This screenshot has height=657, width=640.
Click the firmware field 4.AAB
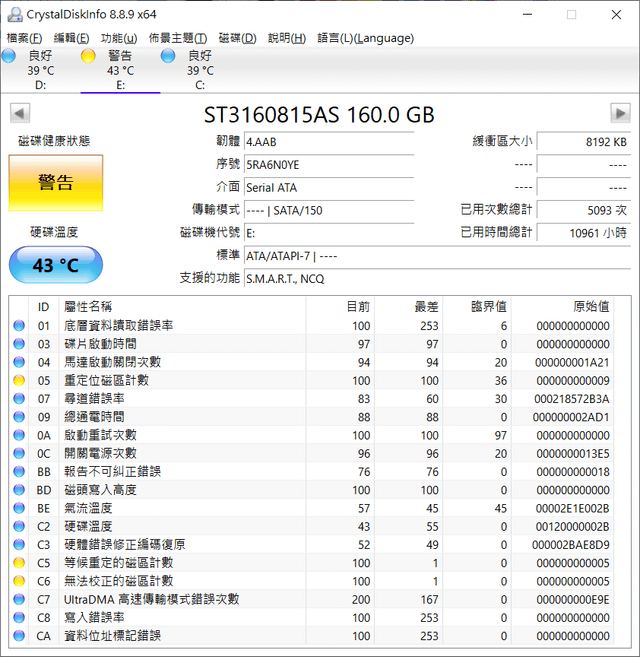click(x=329, y=142)
